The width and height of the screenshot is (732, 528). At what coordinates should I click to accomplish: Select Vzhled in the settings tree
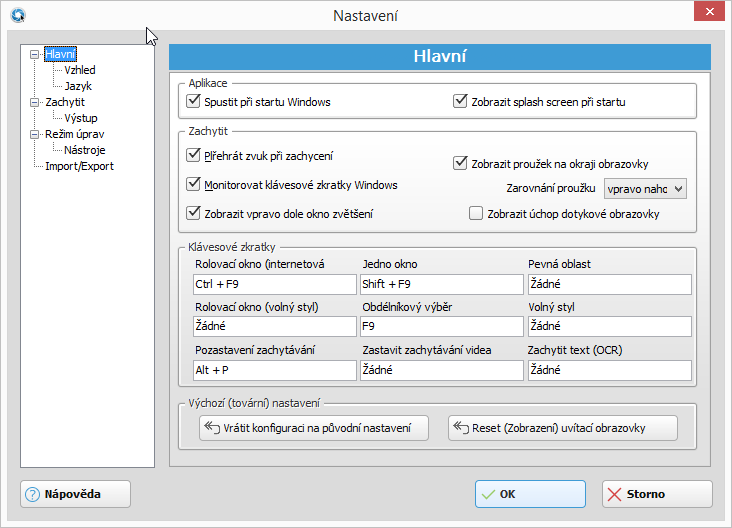pyautogui.click(x=80, y=70)
